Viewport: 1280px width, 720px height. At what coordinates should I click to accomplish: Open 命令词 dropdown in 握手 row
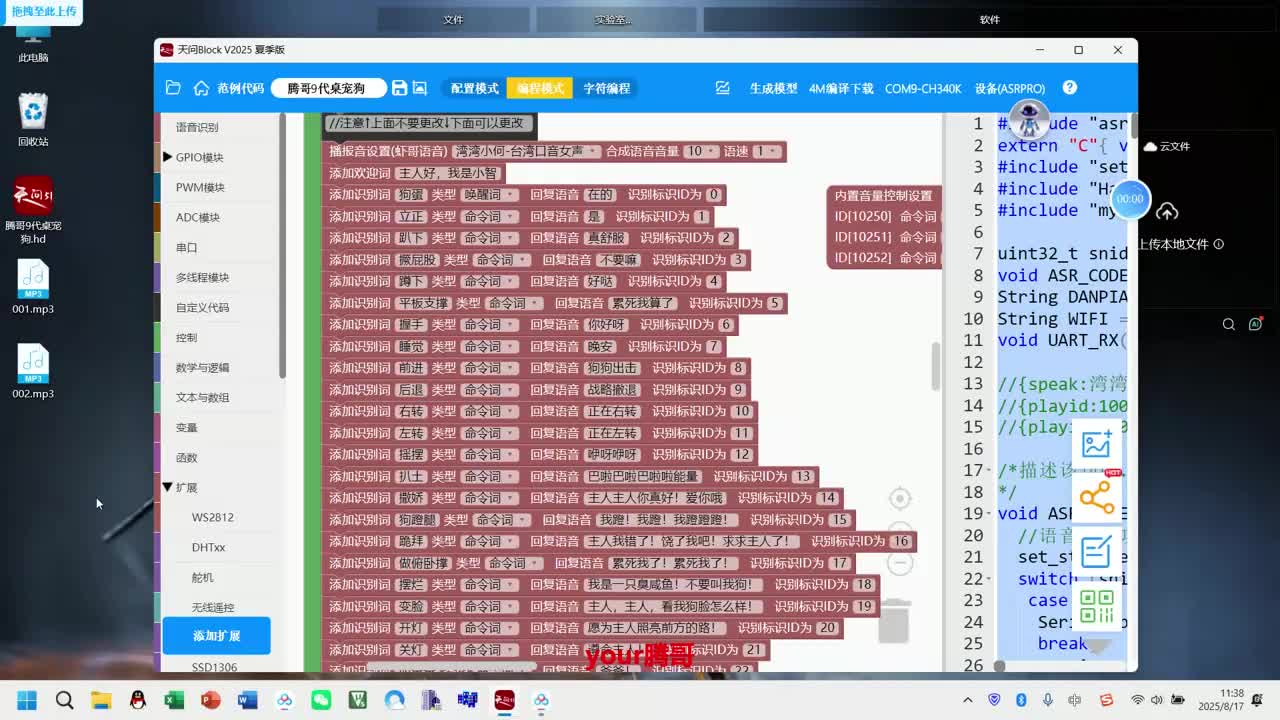[x=489, y=324]
